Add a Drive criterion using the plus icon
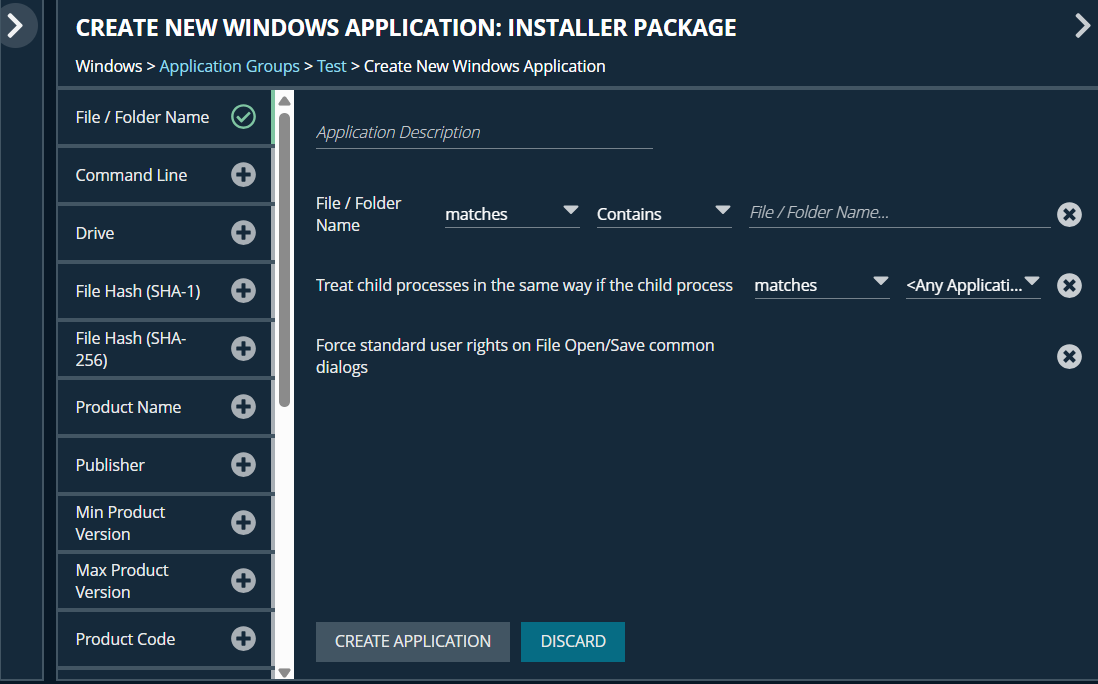This screenshot has width=1098, height=684. click(x=243, y=233)
